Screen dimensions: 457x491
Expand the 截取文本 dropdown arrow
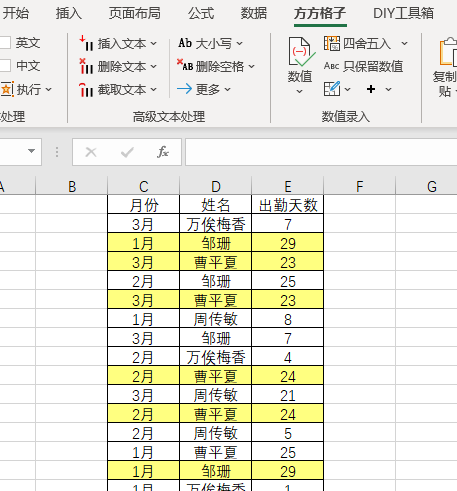point(153,90)
